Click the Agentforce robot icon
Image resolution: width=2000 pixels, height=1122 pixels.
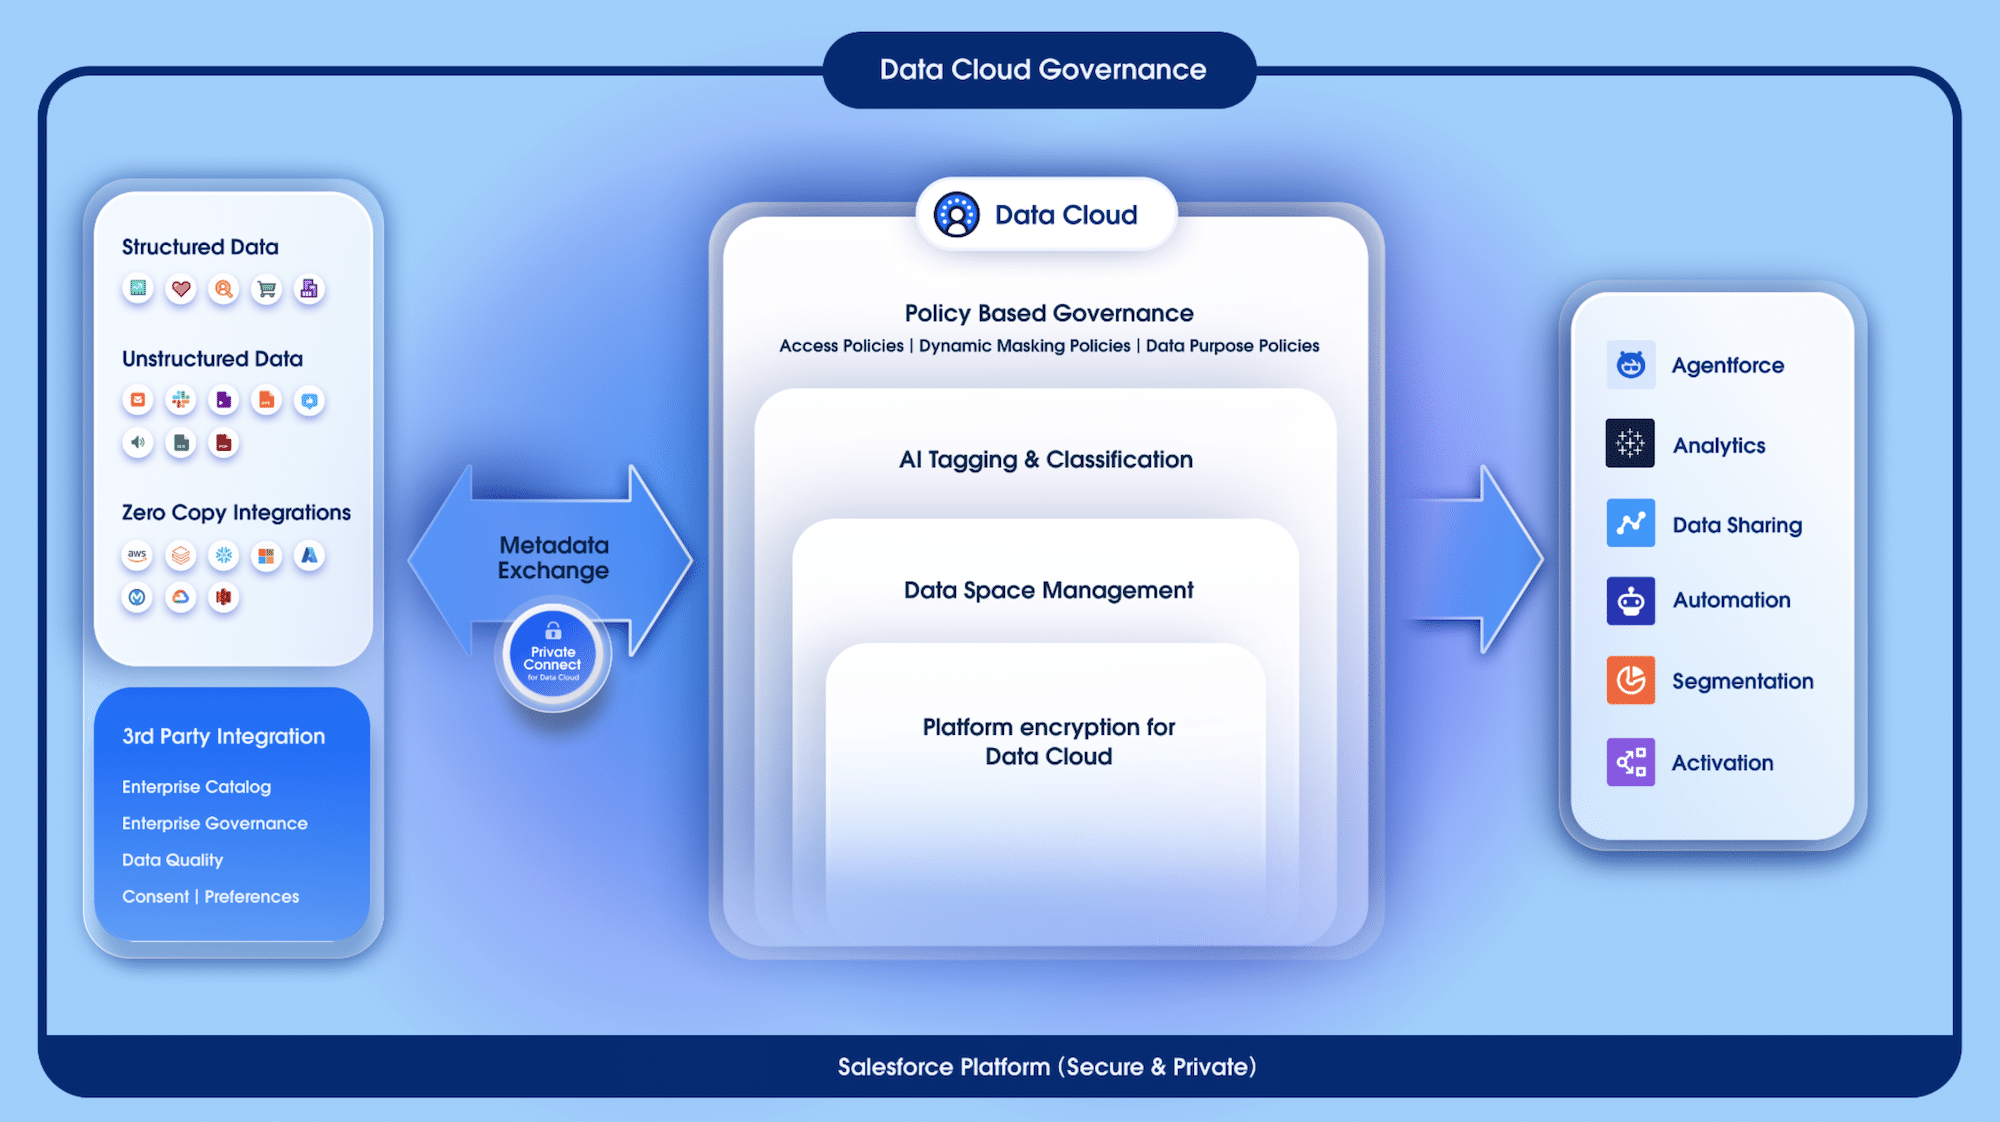point(1630,365)
